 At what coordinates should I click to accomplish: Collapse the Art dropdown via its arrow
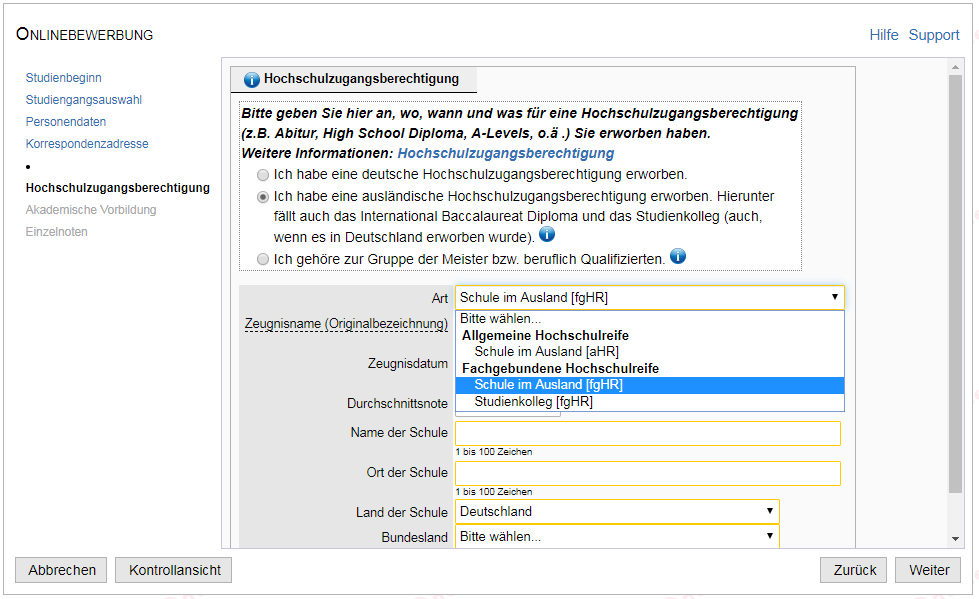click(x=834, y=297)
